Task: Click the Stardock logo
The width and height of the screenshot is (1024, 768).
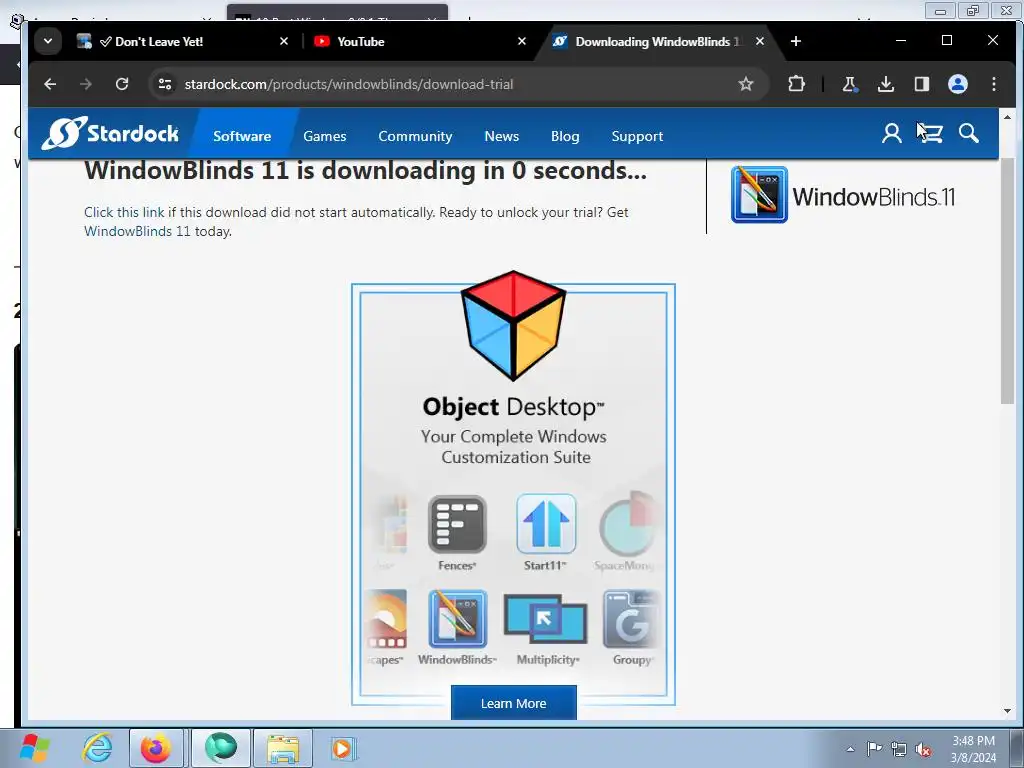Action: [110, 133]
